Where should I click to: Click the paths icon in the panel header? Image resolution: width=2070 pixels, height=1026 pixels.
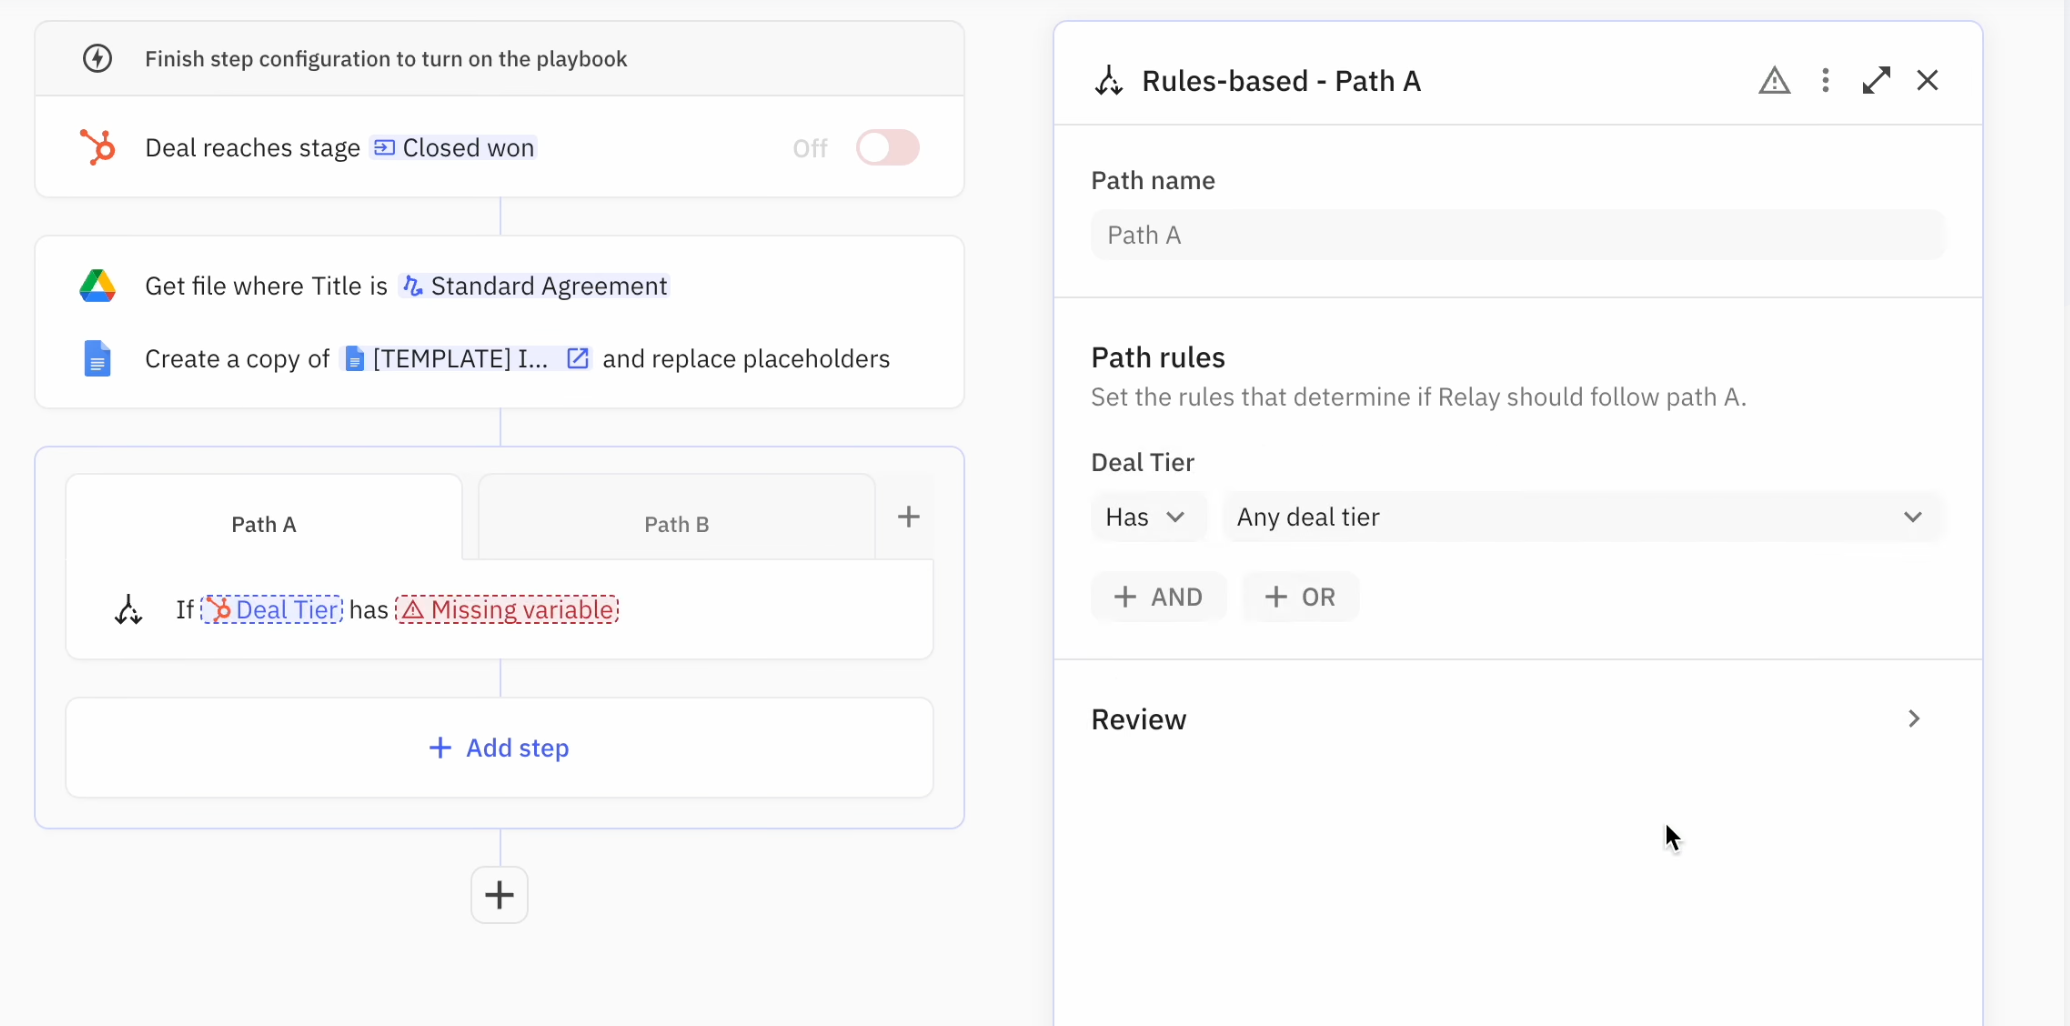click(x=1108, y=80)
